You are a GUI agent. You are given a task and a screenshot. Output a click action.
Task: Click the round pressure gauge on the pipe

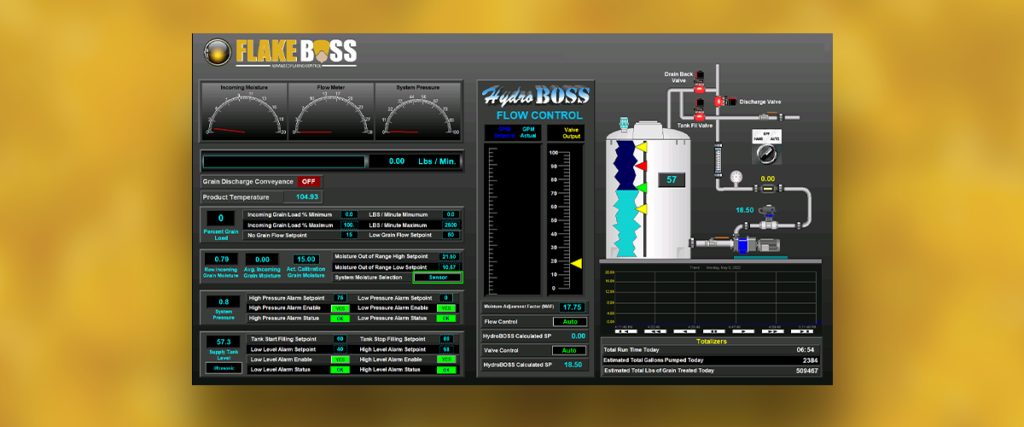click(x=737, y=176)
